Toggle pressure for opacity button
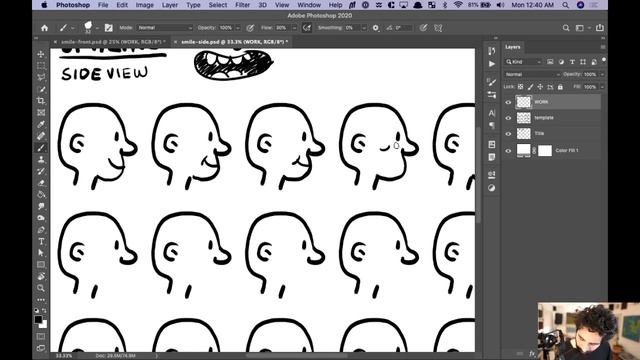This screenshot has height=360, width=640. [250, 28]
